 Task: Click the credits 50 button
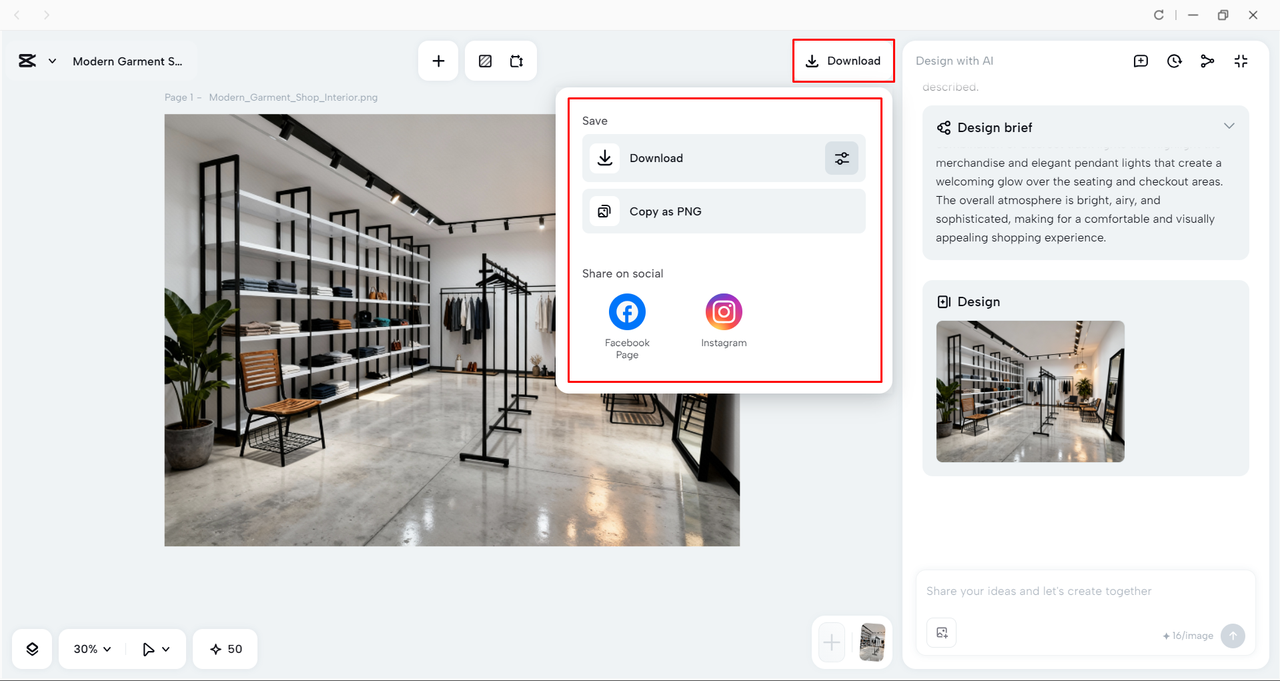point(225,649)
